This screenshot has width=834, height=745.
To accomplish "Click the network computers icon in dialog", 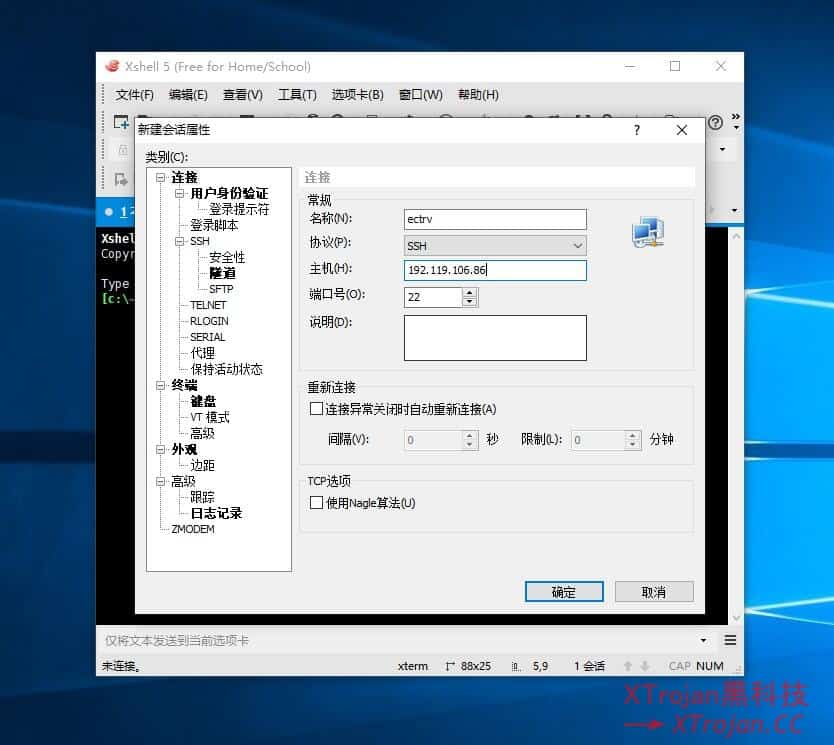I will click(x=648, y=232).
